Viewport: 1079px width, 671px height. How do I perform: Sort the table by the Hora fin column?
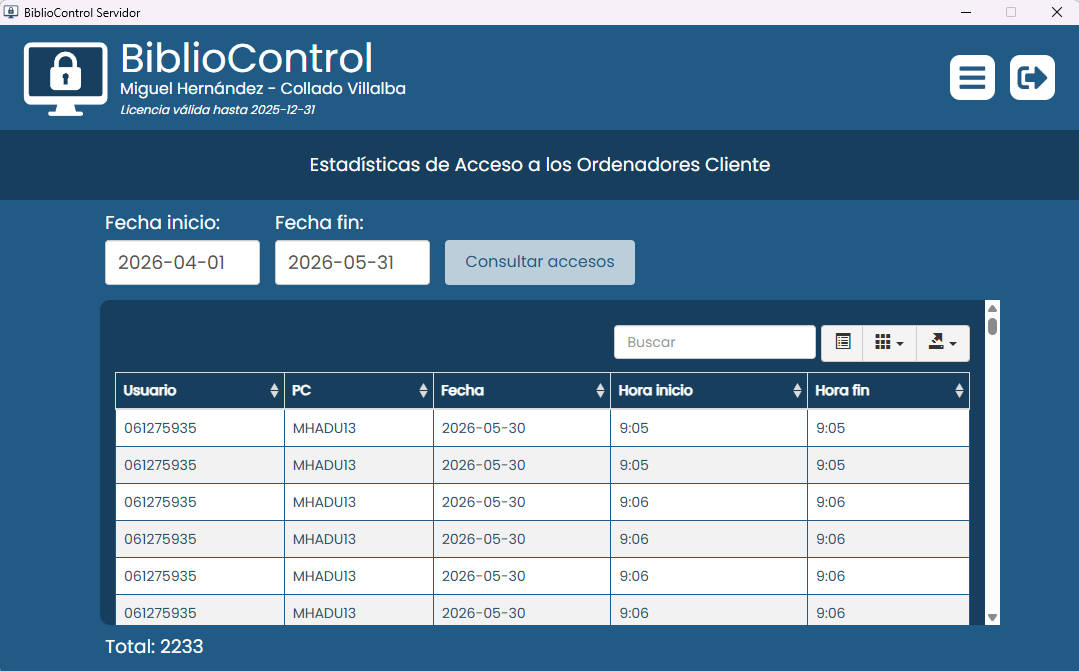pyautogui.click(x=888, y=390)
